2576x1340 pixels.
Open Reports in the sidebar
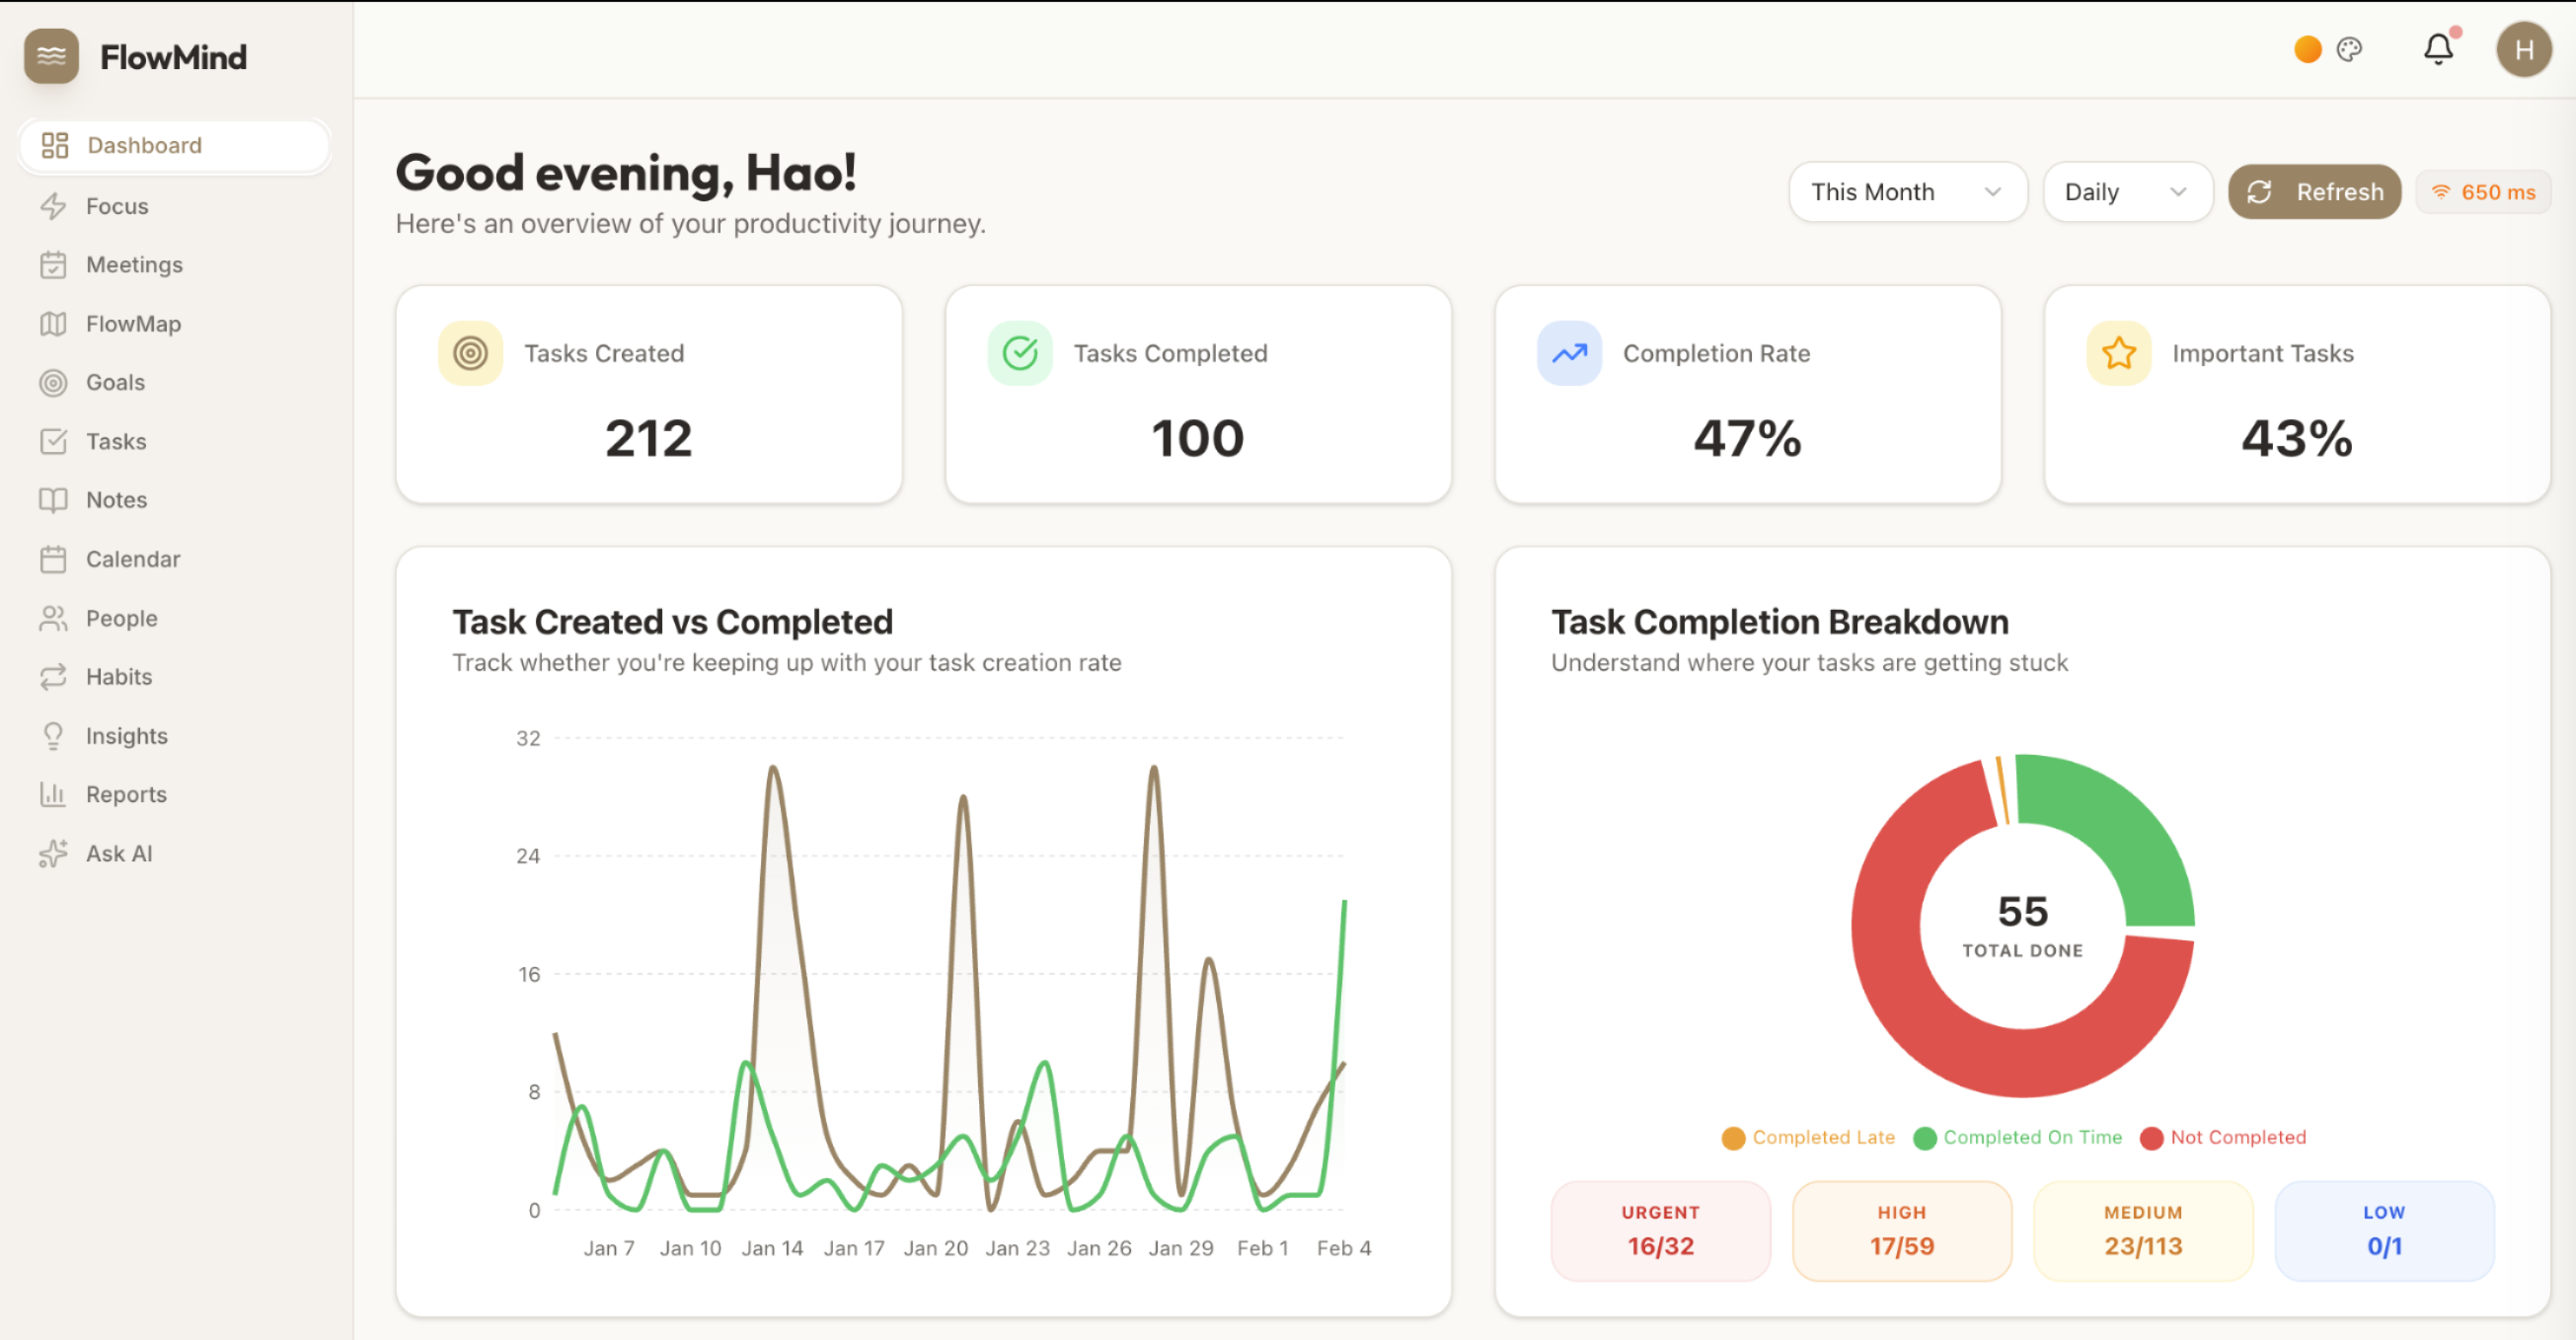click(x=126, y=794)
